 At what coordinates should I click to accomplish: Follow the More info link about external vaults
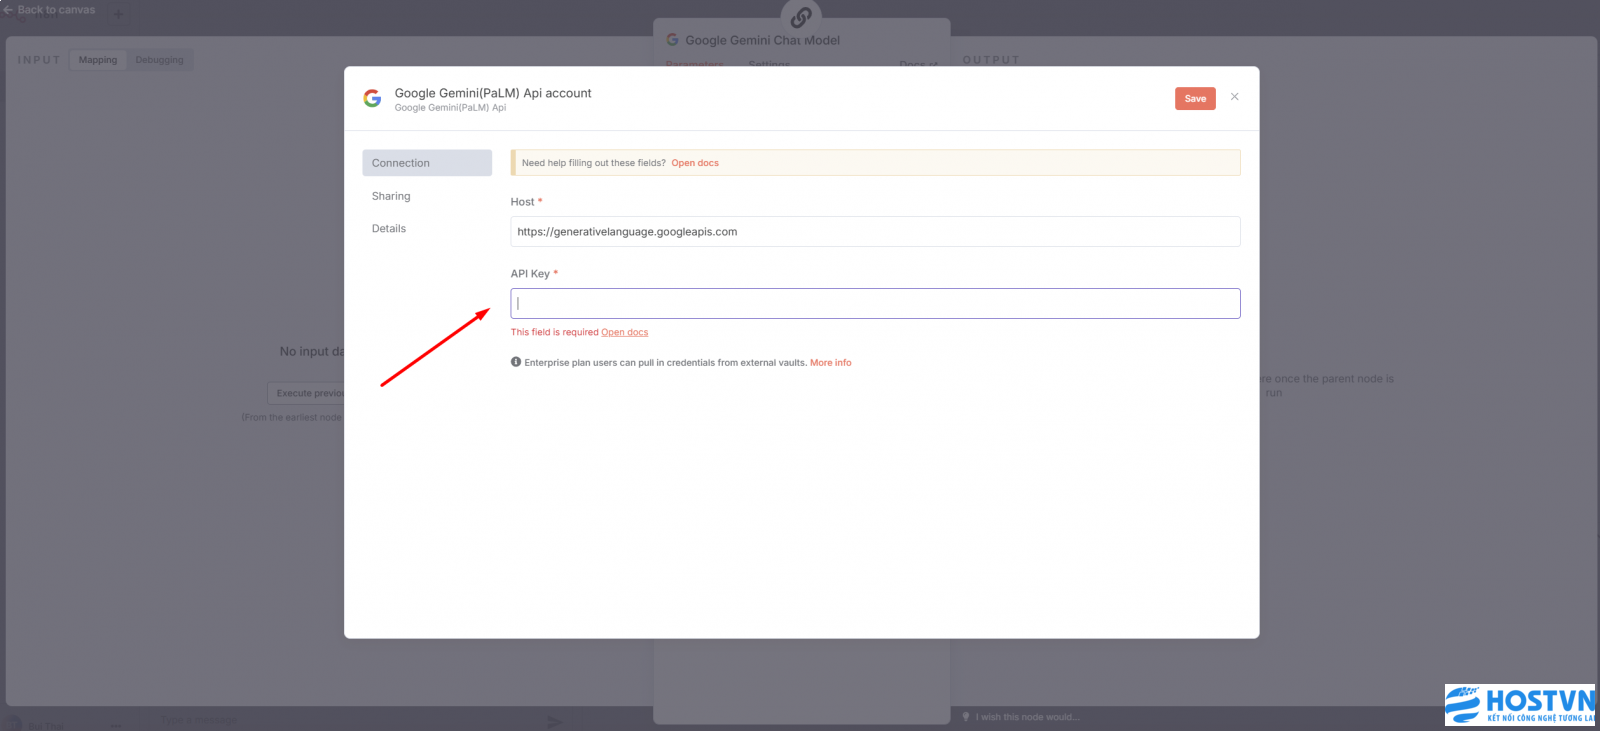coord(831,363)
